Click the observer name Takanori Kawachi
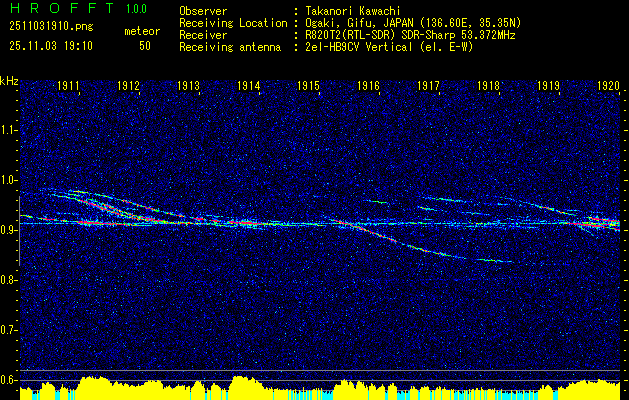Image resolution: width=629 pixels, height=400 pixels. (352, 11)
